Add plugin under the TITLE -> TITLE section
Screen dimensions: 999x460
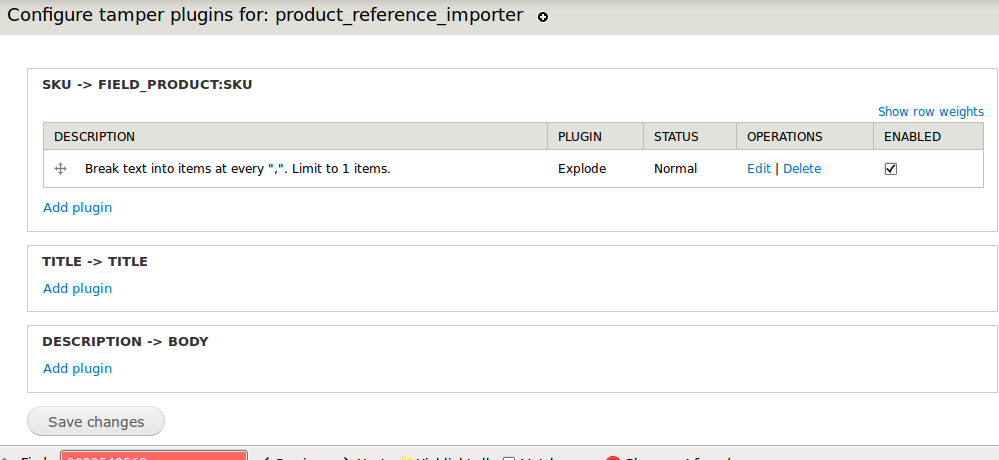(77, 289)
